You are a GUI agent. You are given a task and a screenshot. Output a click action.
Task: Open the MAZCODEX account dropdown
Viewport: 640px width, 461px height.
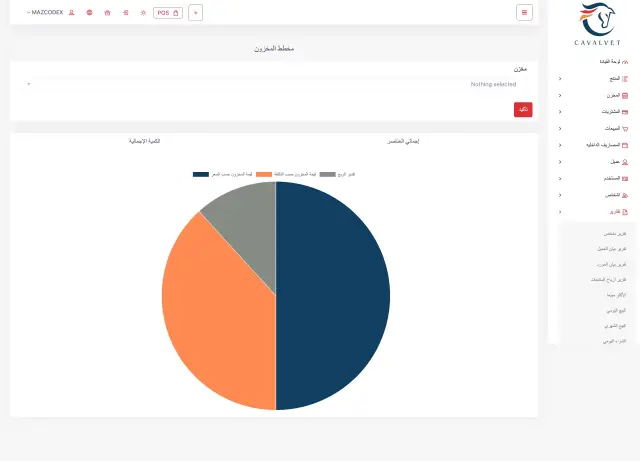point(45,13)
